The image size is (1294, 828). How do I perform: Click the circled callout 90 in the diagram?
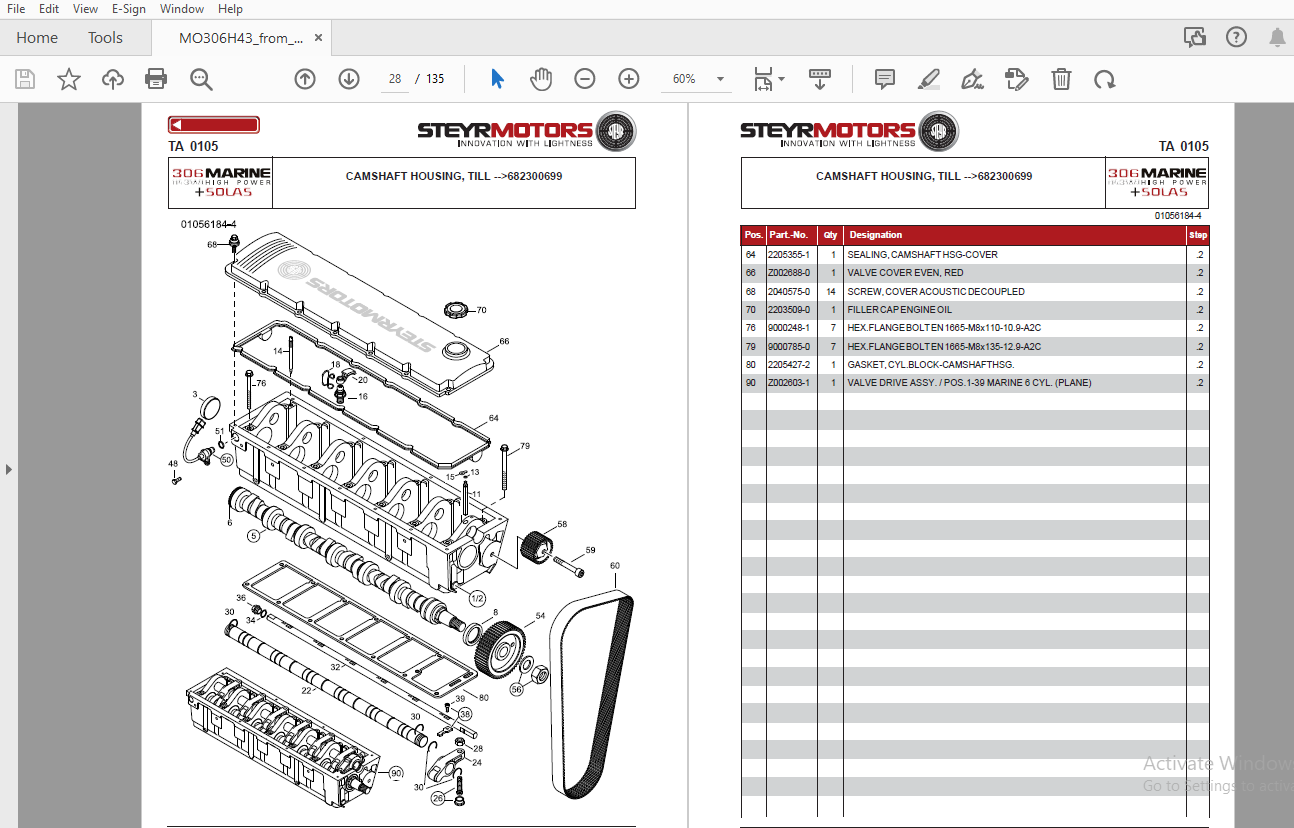click(396, 773)
